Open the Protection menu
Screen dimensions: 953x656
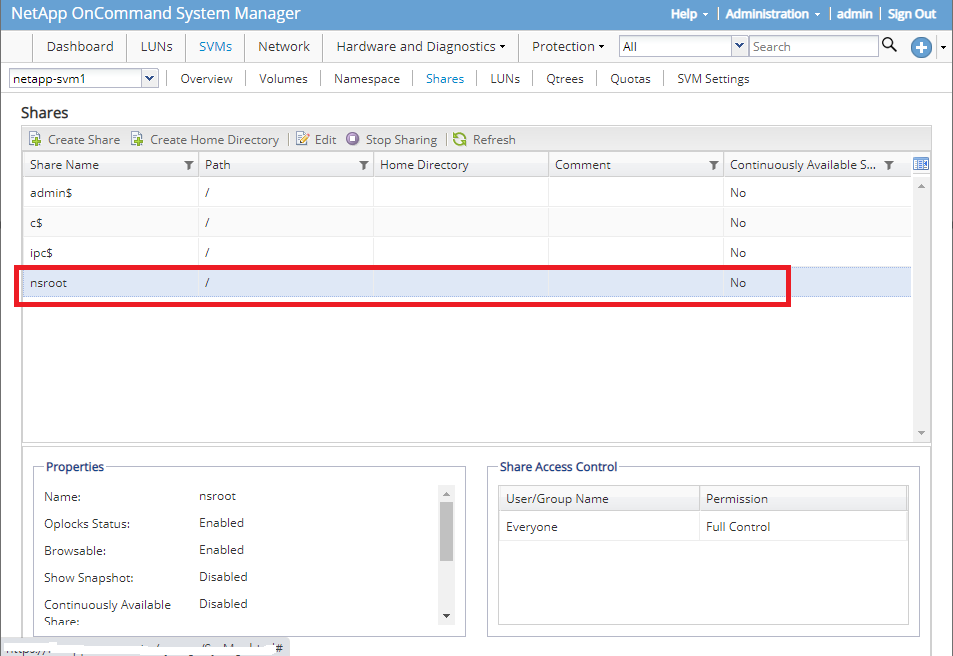[x=567, y=47]
